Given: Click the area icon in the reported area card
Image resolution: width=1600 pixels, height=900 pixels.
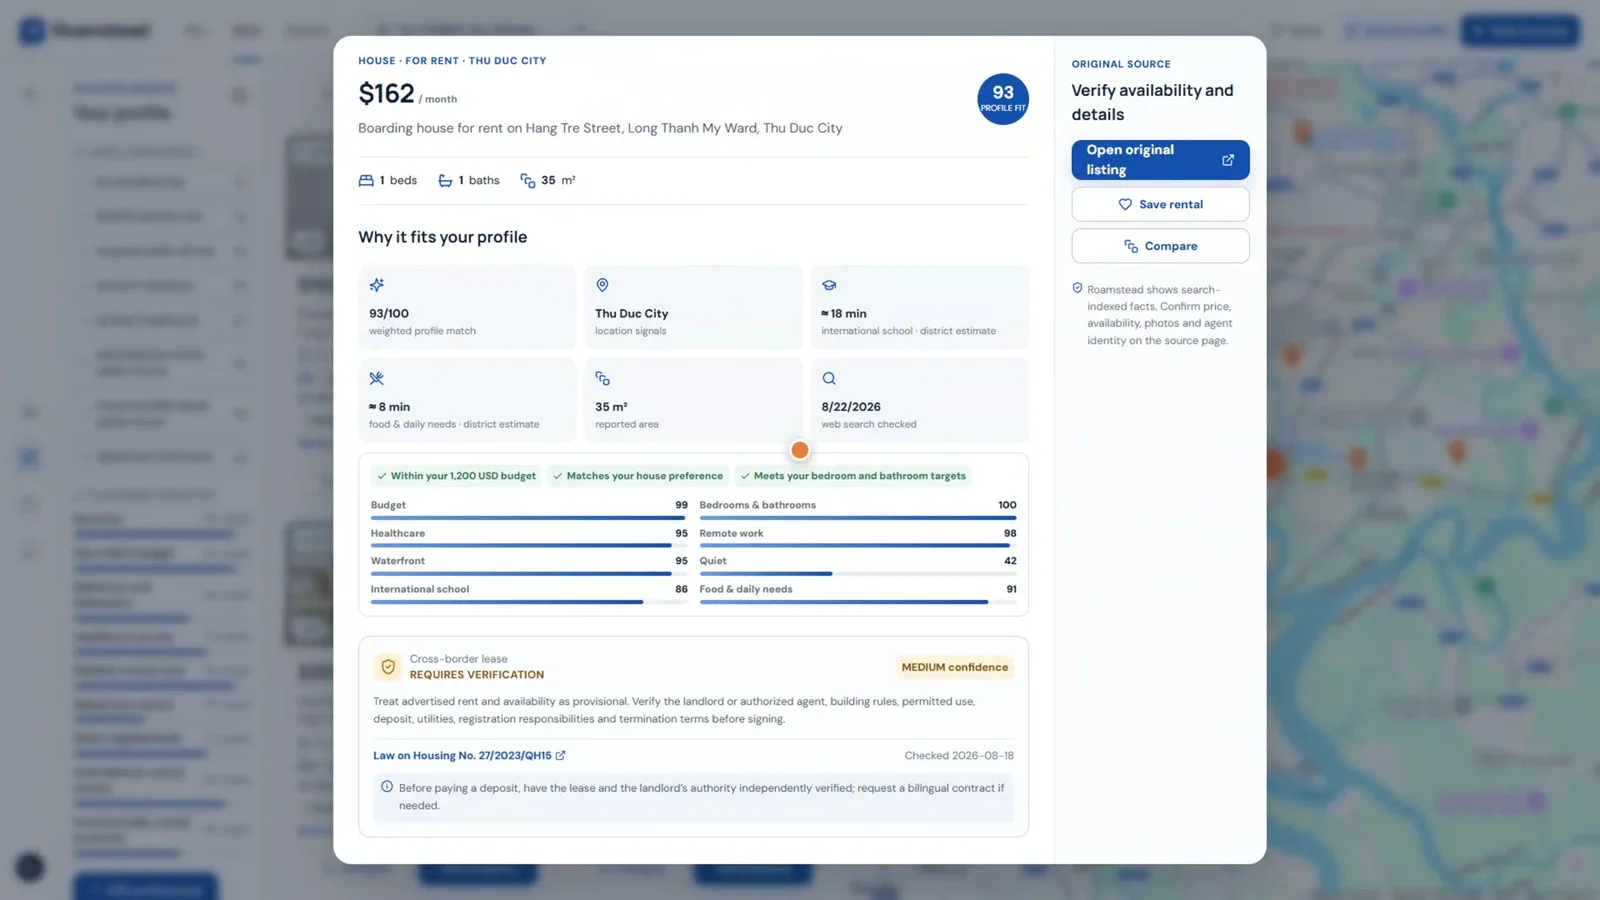Looking at the screenshot, I should click(602, 379).
